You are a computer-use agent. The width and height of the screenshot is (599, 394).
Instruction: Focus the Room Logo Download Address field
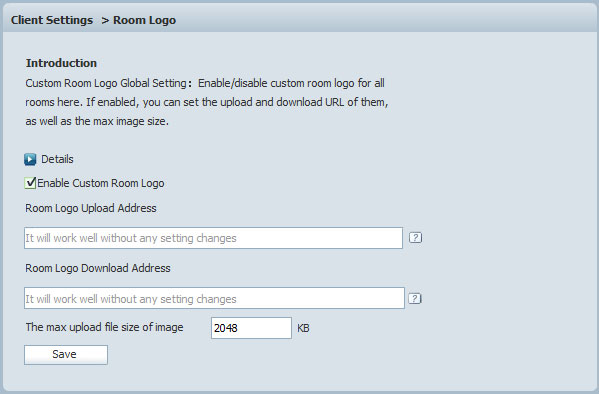(x=214, y=298)
